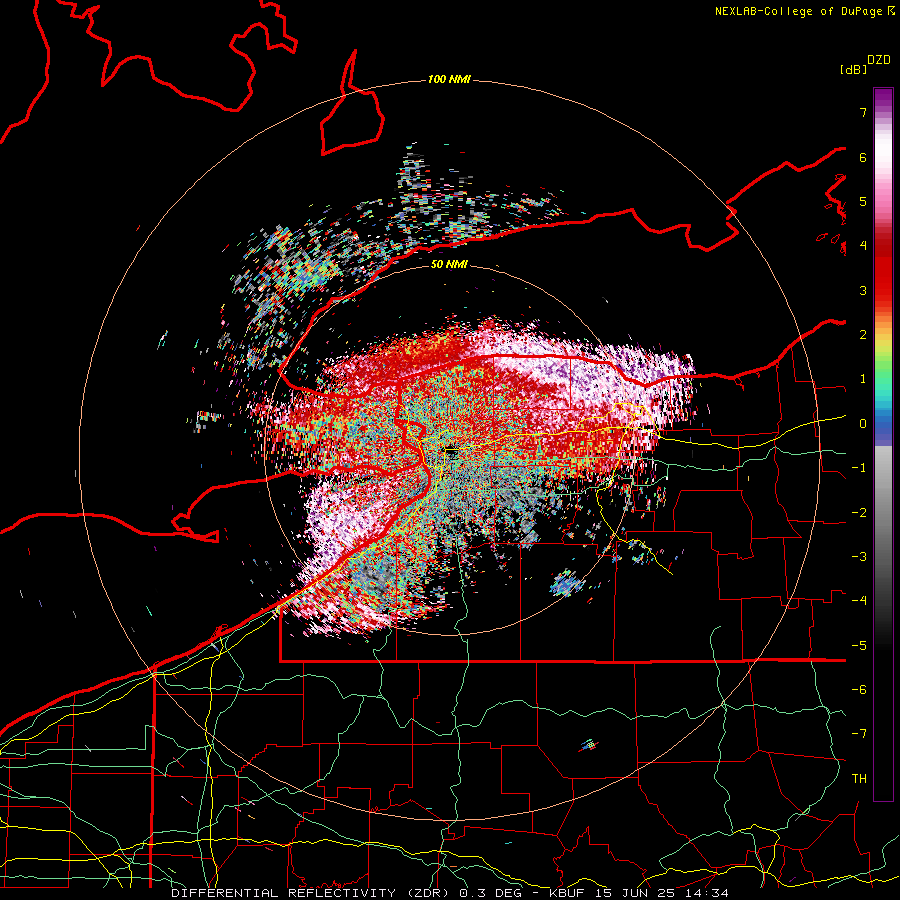
Task: Click the 1 value on color scale
Action: coord(863,379)
